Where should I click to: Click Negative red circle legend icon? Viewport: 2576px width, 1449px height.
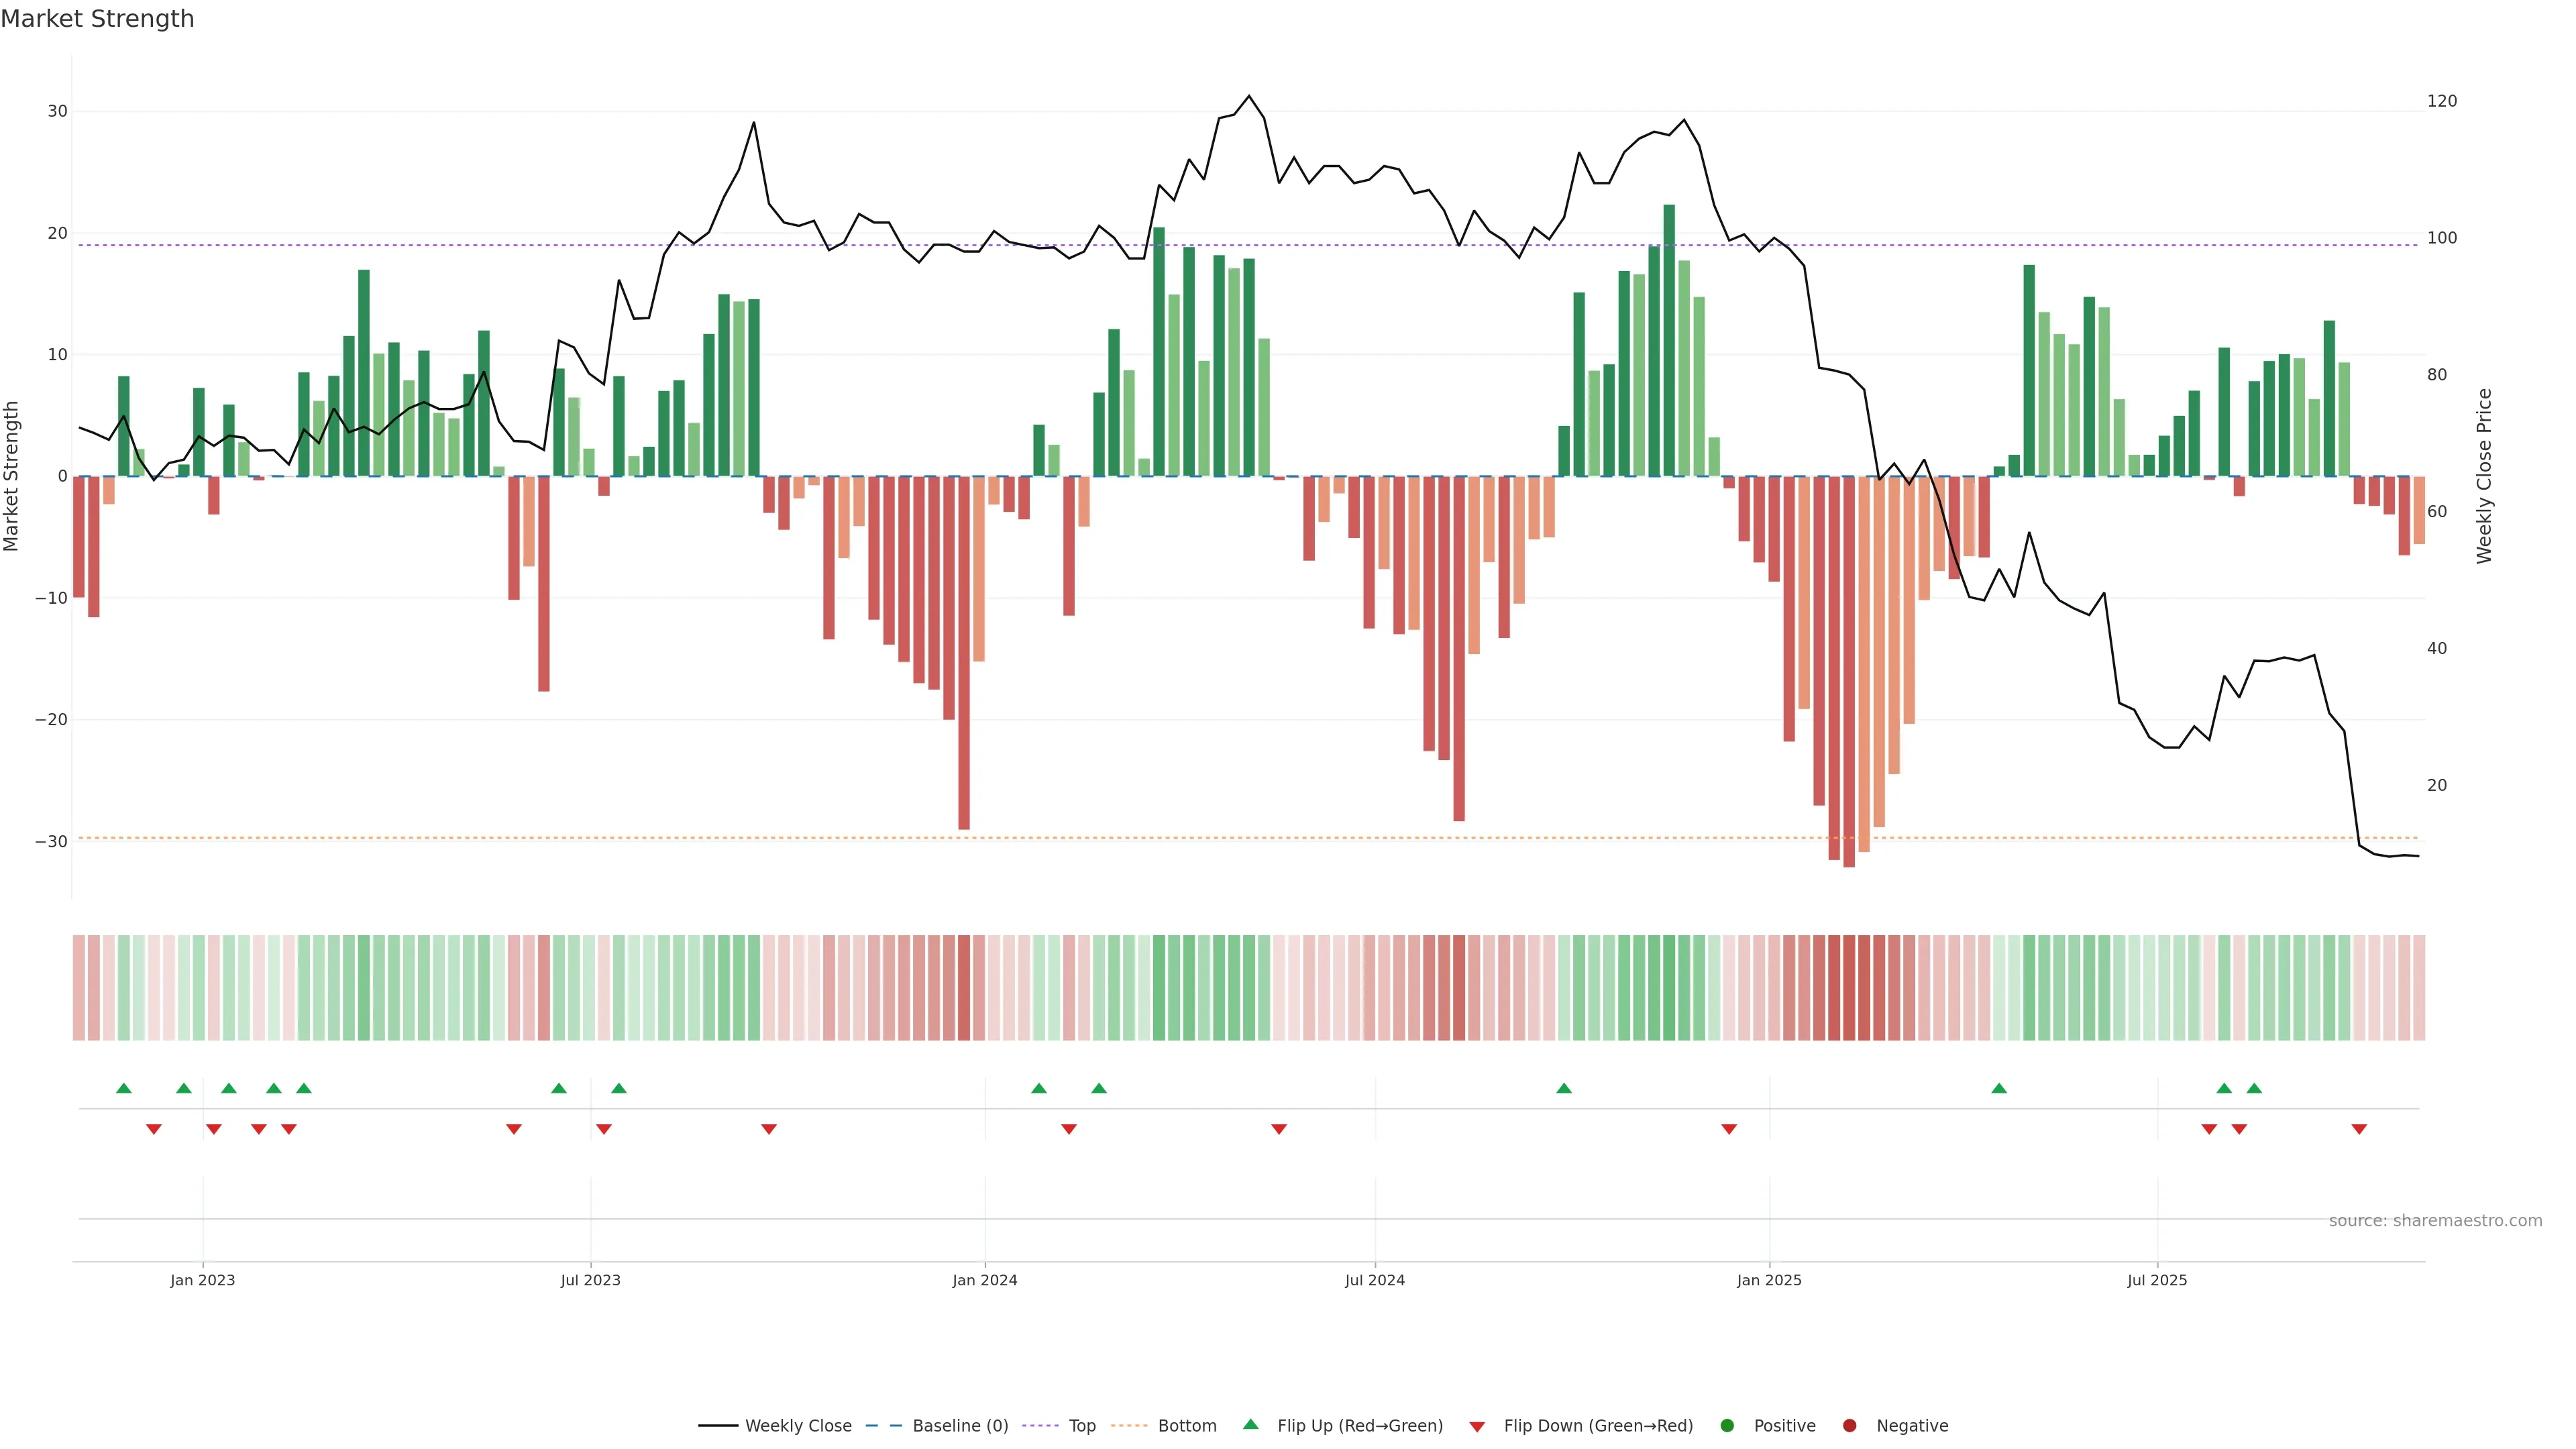click(1849, 1426)
